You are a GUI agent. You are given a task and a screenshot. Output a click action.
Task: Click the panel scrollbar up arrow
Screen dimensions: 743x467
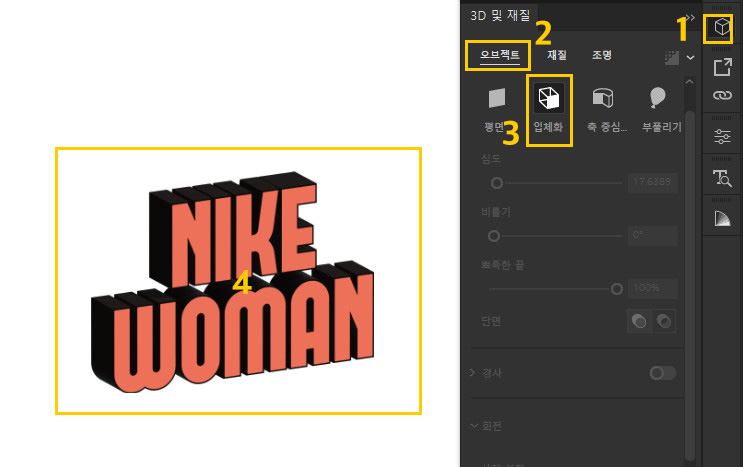click(x=689, y=82)
